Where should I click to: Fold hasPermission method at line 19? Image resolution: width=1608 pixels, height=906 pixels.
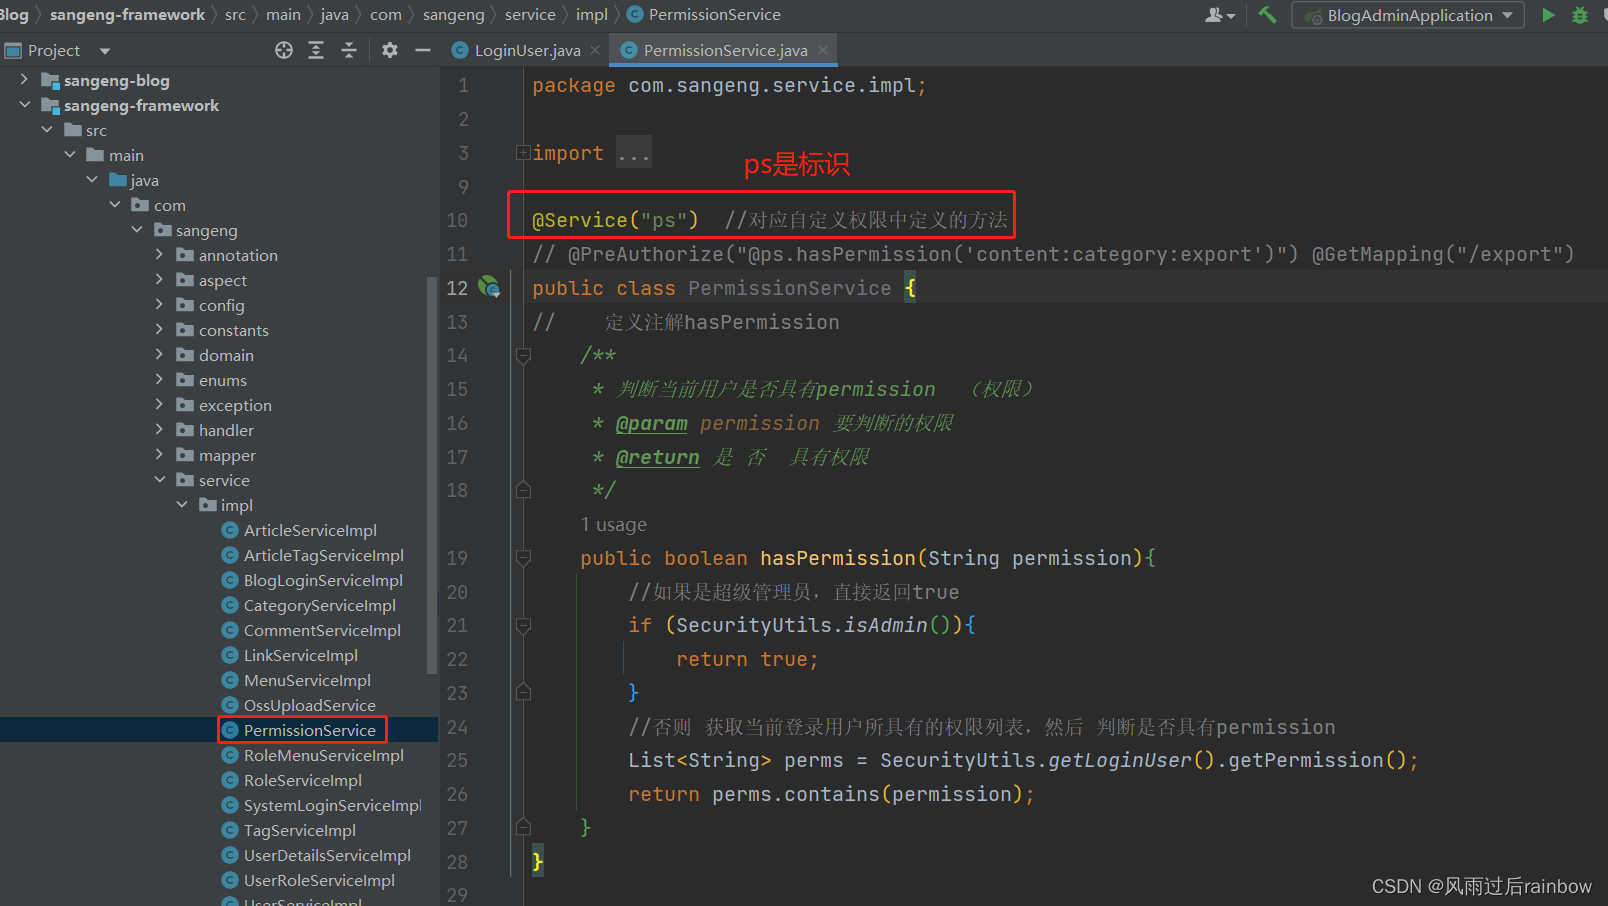click(523, 558)
